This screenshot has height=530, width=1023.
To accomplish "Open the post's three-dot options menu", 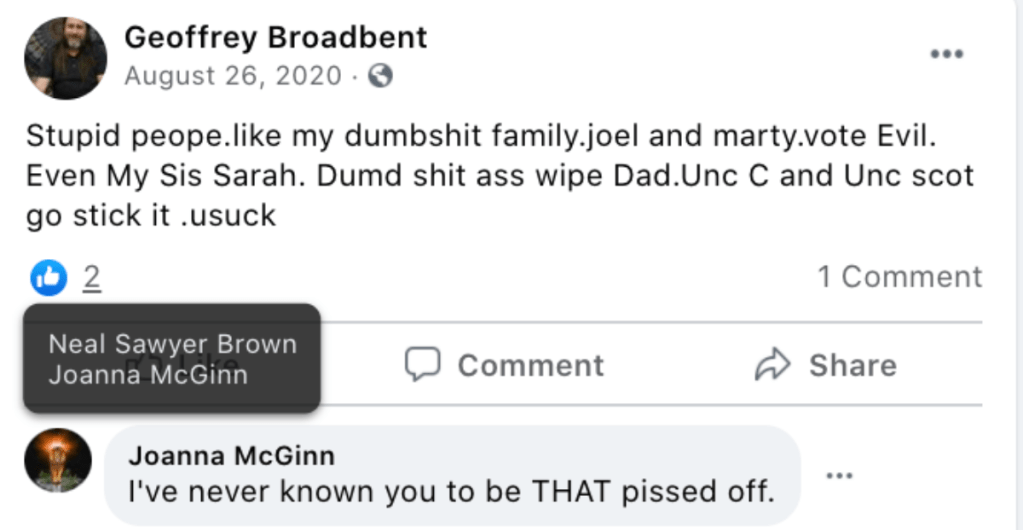I will (946, 54).
